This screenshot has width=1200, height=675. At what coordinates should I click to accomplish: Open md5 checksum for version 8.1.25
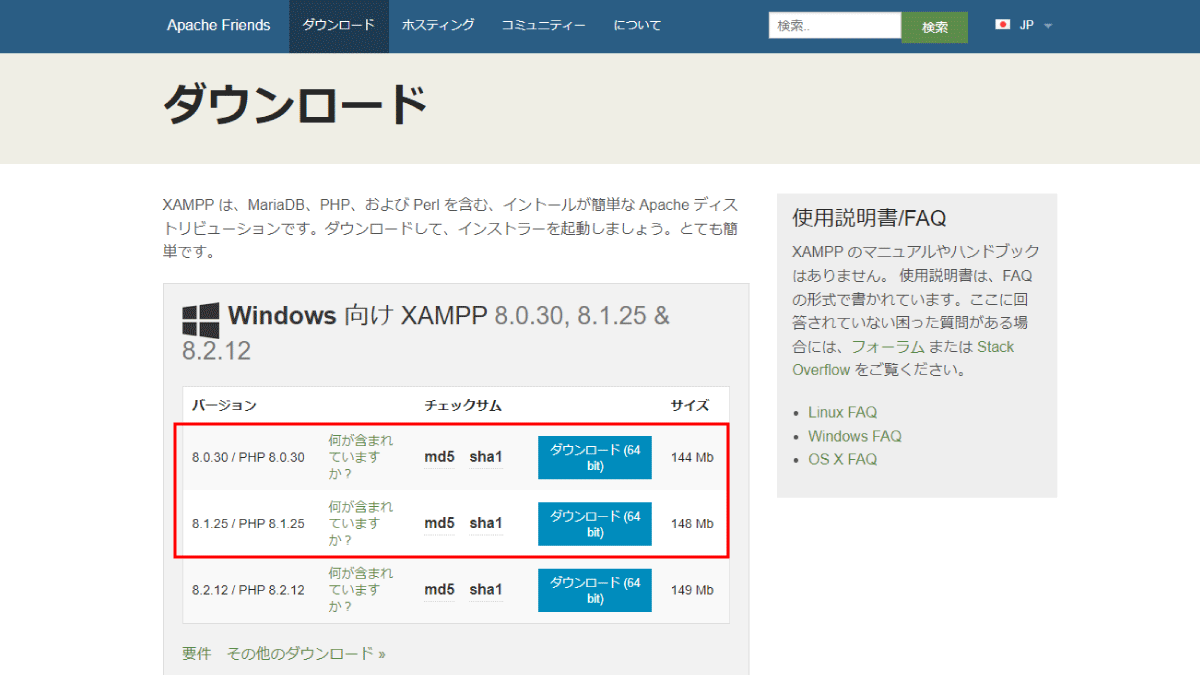[x=439, y=523]
